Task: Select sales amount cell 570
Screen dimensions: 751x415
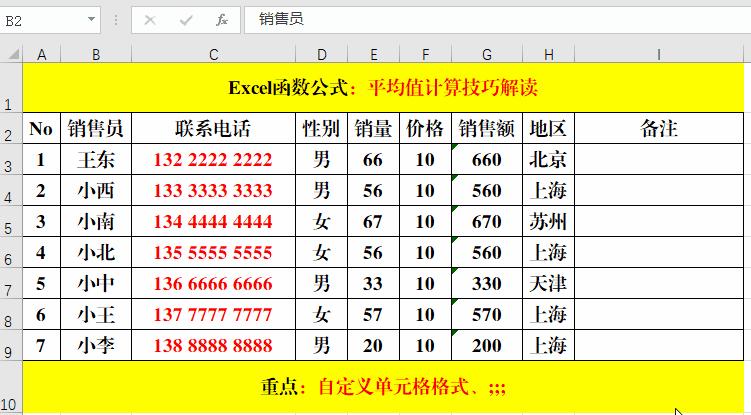Action: pos(487,314)
